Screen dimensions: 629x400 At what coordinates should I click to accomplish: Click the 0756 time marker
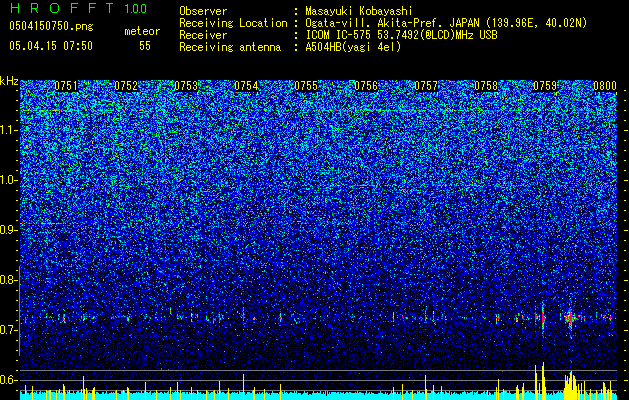pos(366,86)
